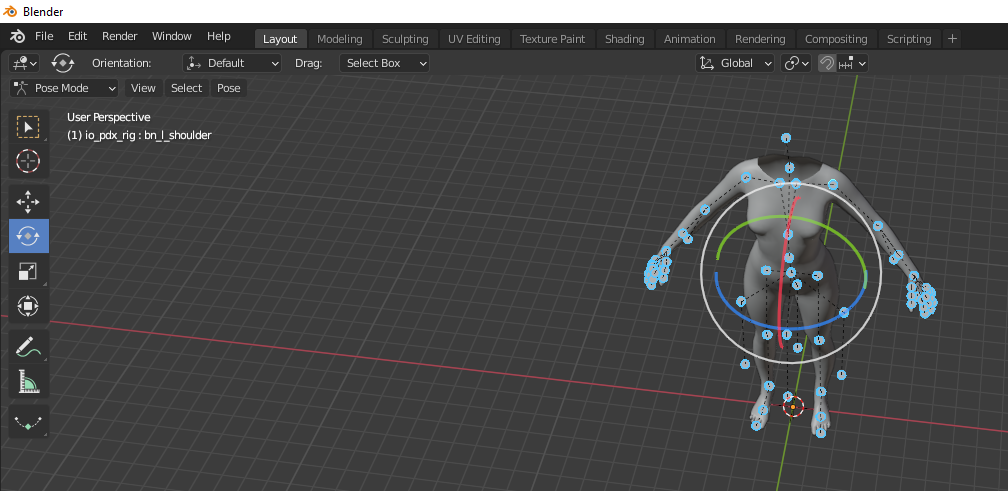Open the Global transform orientation dropdown
This screenshot has height=491, width=1008.
pos(735,63)
